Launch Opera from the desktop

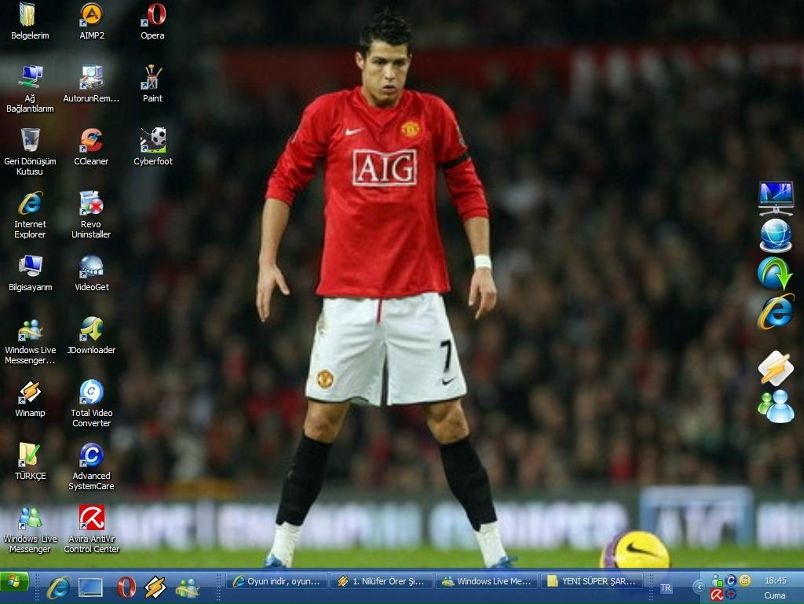(153, 16)
